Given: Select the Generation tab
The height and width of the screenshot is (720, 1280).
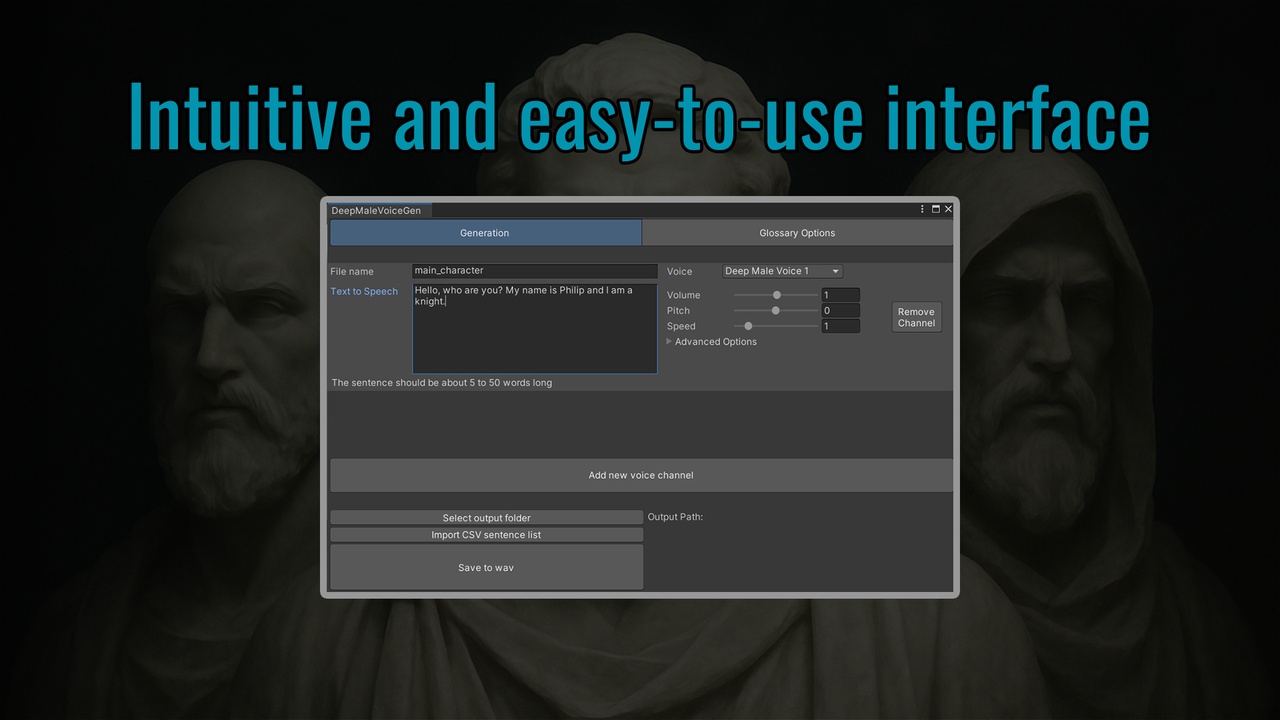Looking at the screenshot, I should tap(485, 233).
